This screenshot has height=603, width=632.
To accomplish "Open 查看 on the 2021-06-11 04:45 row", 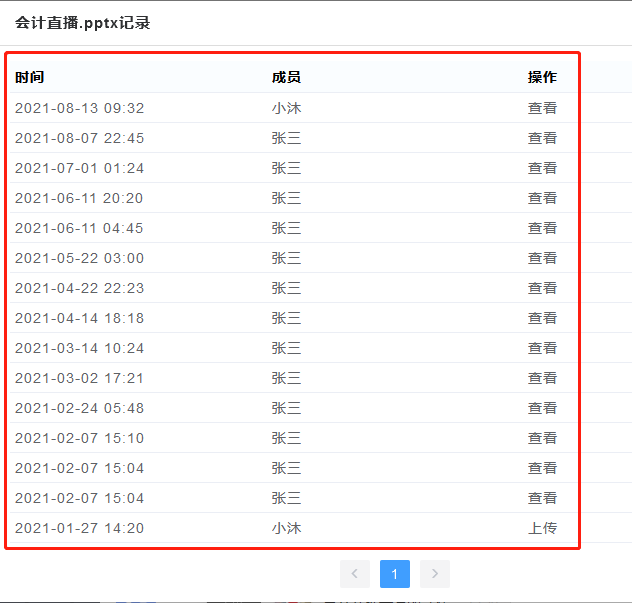I will [542, 228].
